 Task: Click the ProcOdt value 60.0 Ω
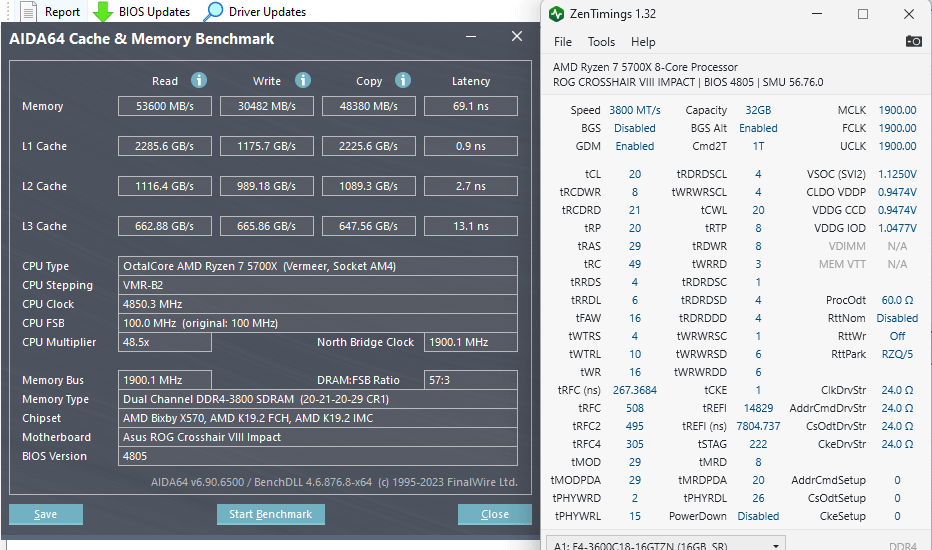tap(898, 300)
